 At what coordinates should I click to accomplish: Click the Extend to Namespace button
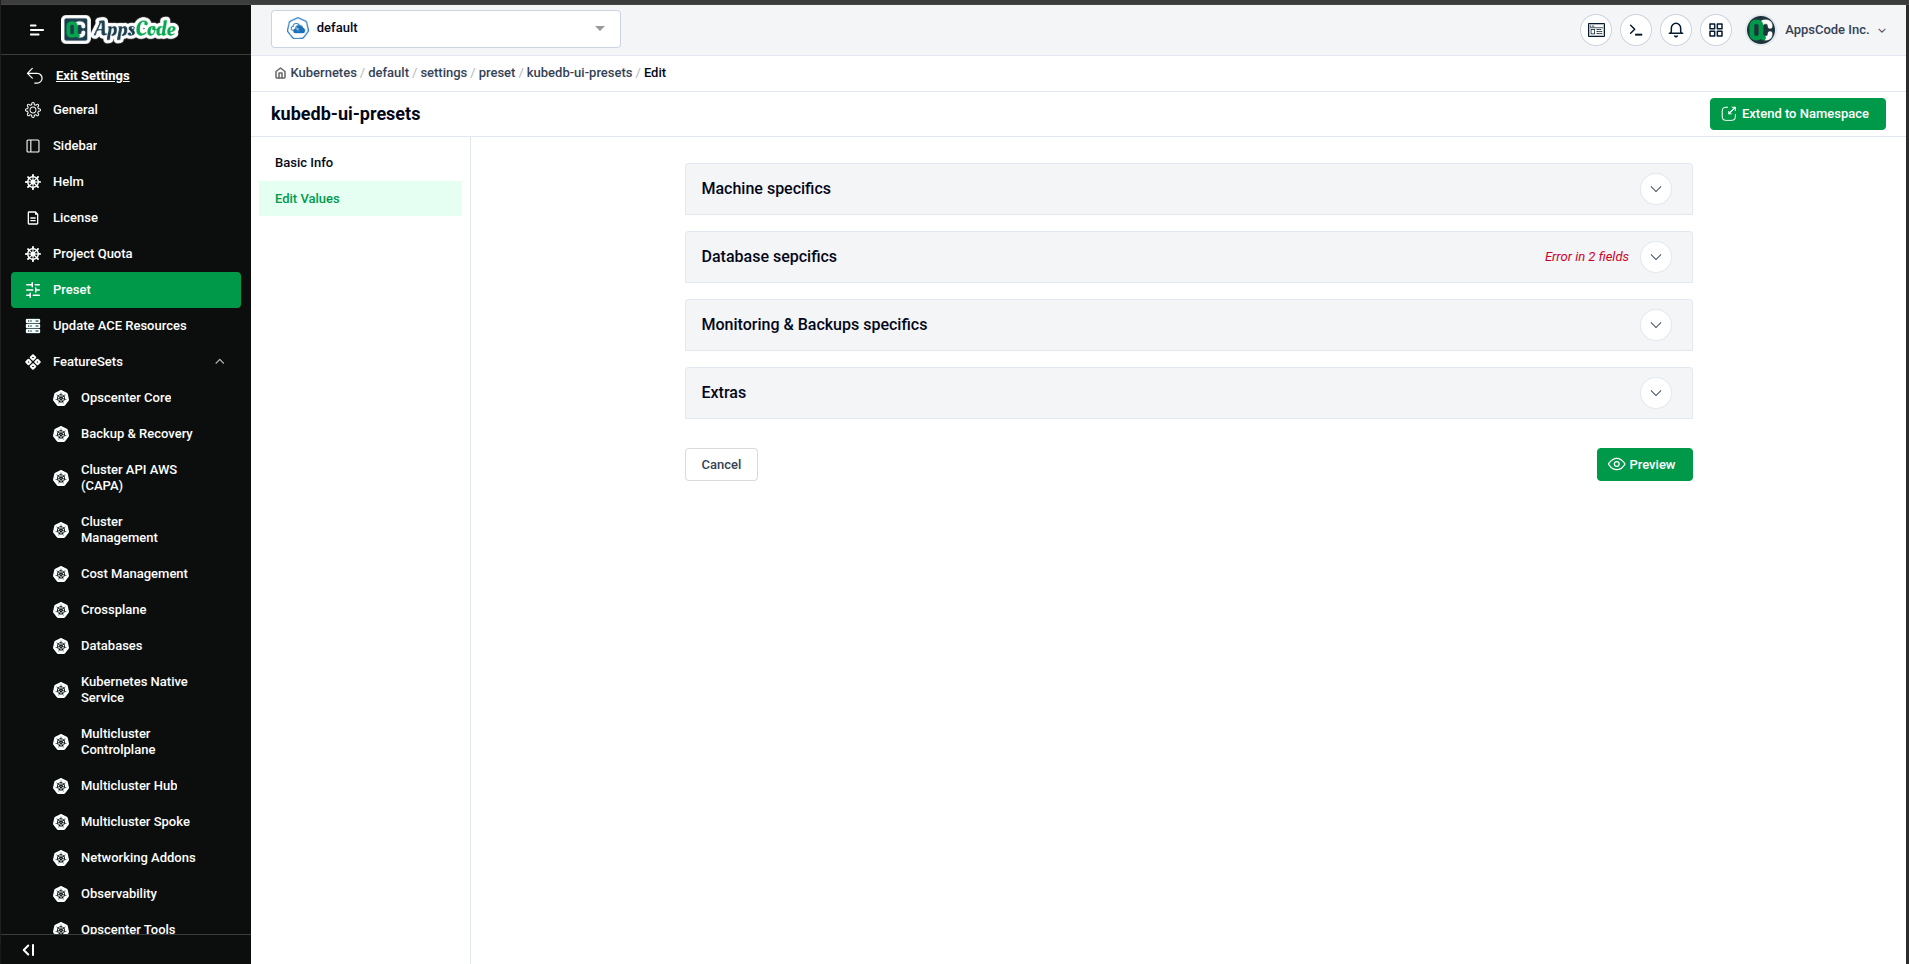point(1796,113)
